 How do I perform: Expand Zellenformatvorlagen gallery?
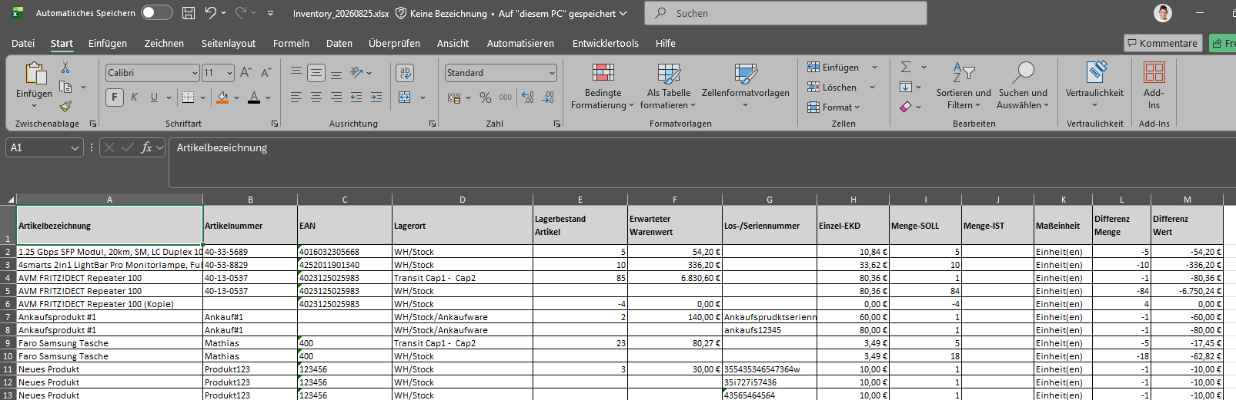[745, 86]
